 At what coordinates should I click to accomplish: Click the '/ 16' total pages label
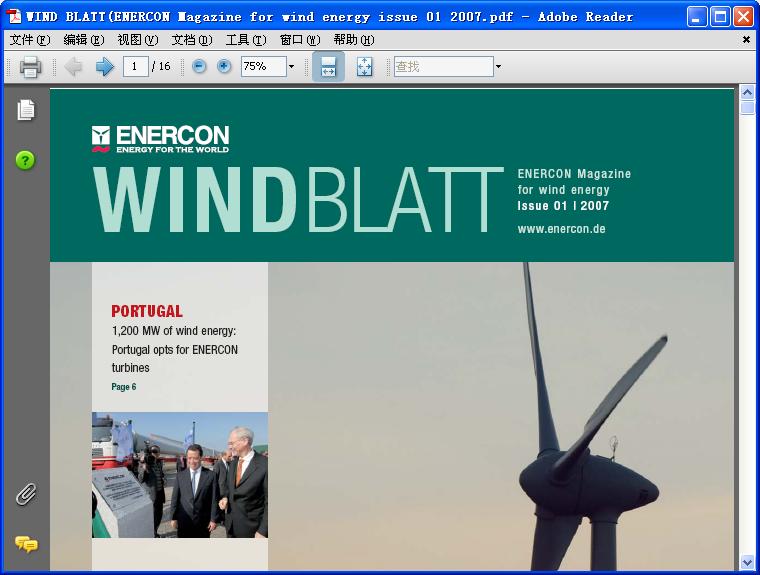tap(161, 66)
